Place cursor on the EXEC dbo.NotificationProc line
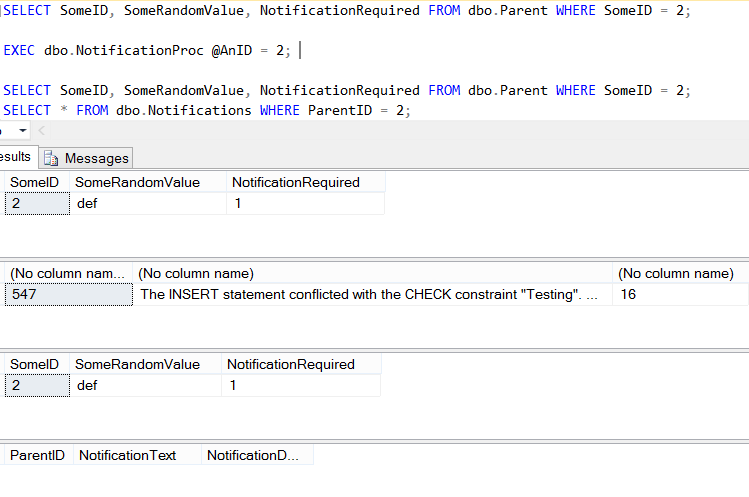The height and width of the screenshot is (497, 749). (147, 50)
